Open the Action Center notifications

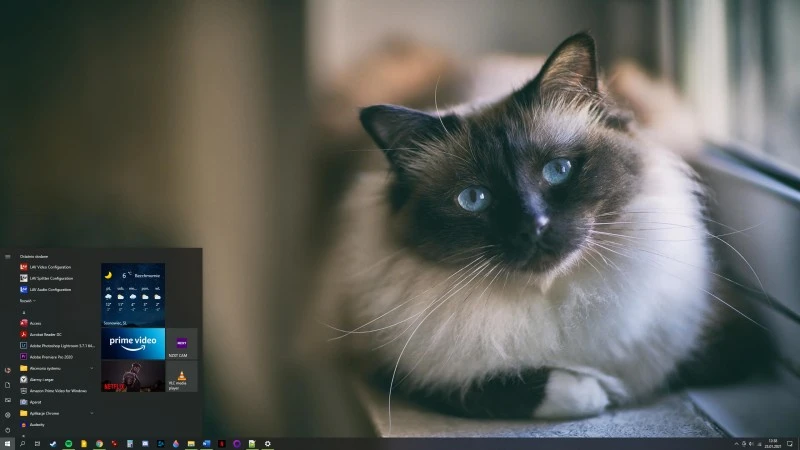click(x=790, y=444)
